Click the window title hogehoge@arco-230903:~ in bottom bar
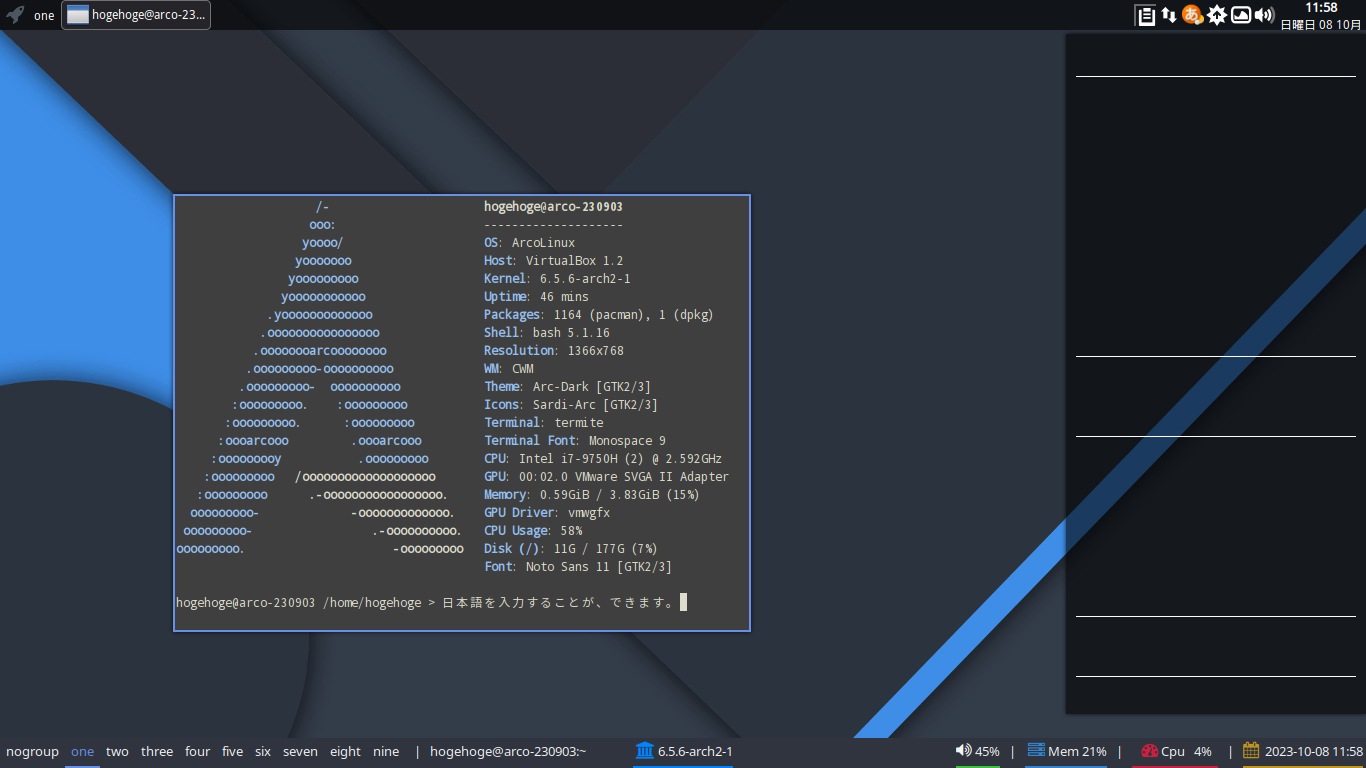The height and width of the screenshot is (768, 1366). (508, 751)
